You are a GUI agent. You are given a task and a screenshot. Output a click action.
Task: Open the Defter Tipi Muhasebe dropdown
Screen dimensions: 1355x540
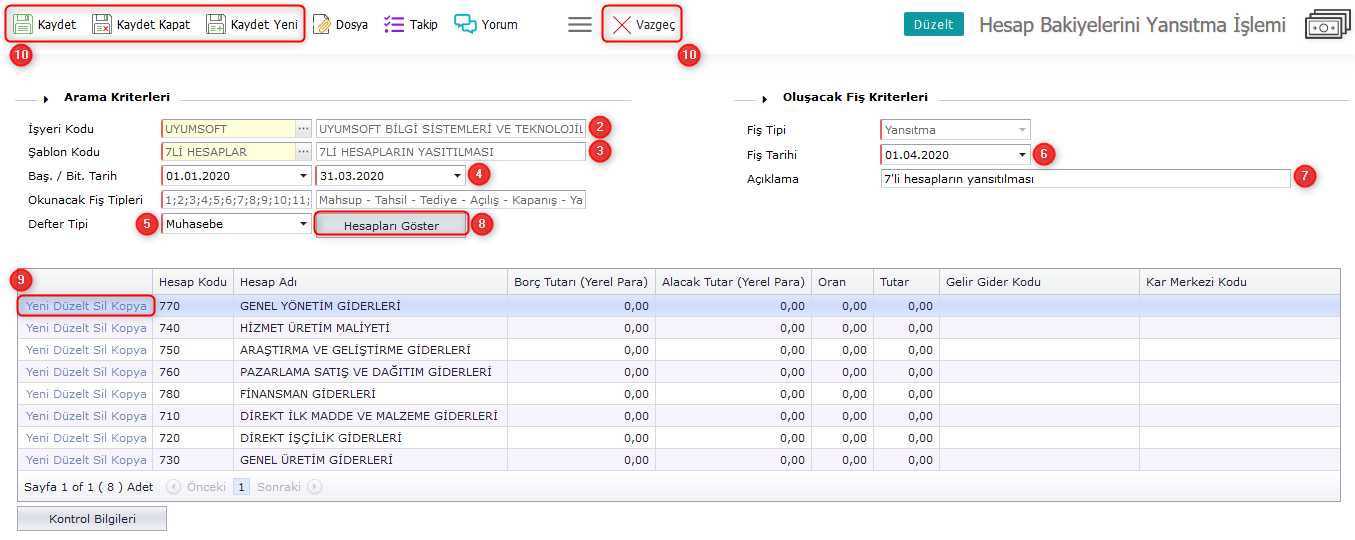pyautogui.click(x=303, y=224)
